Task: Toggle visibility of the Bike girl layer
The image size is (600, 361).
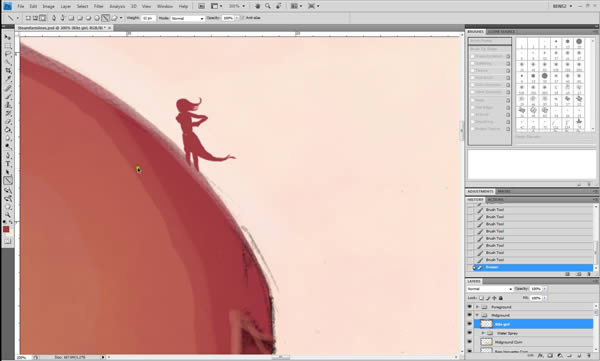Action: tap(470, 324)
